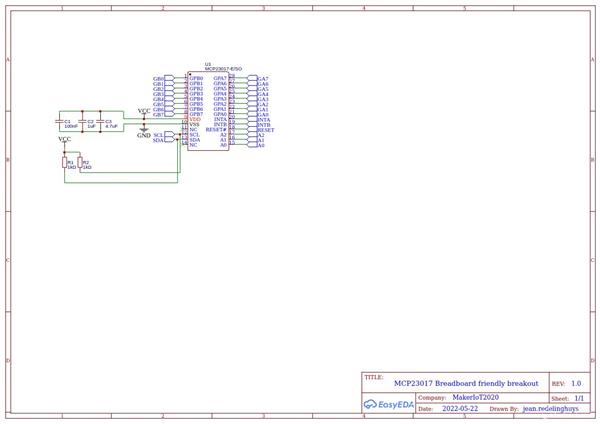Select resistor R2 symbol

[x=80, y=162]
